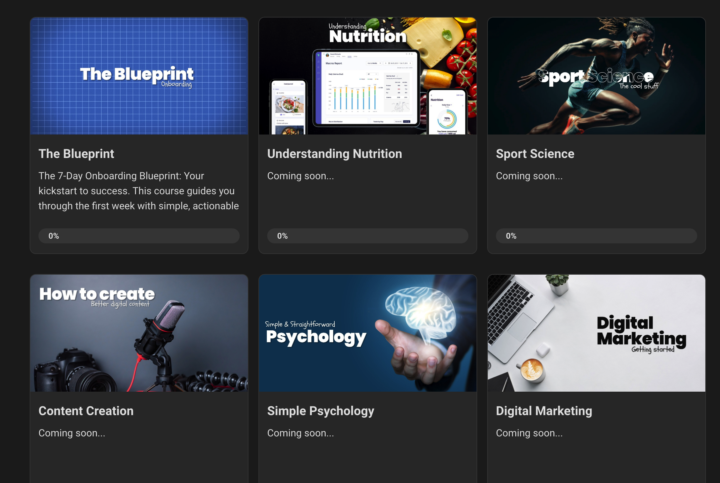Click the Psychology brain cover image
720x483 pixels.
coord(368,333)
